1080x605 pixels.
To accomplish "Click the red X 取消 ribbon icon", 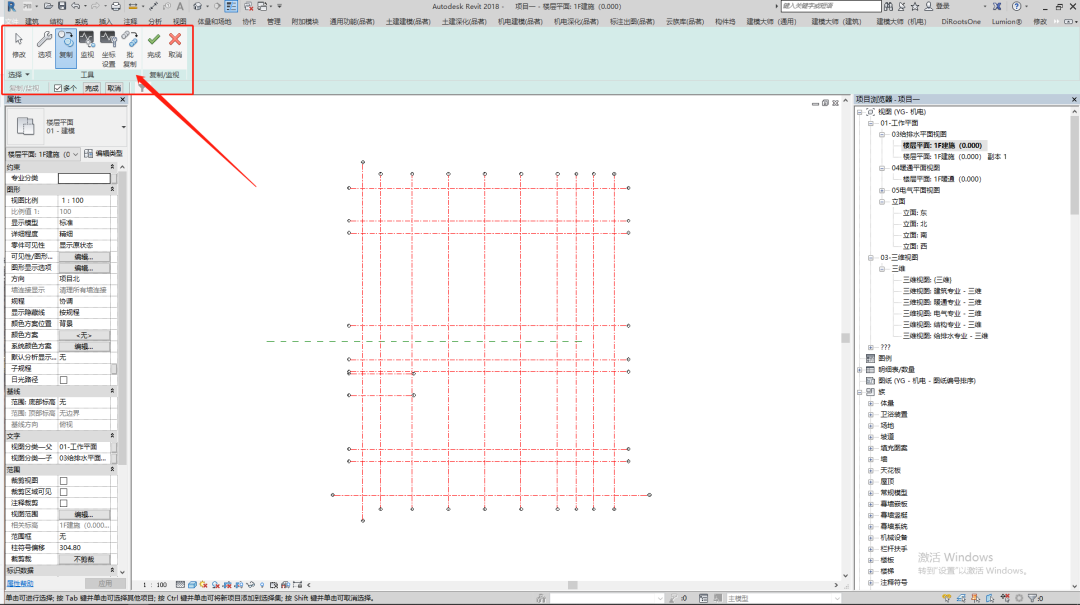I will click(175, 45).
